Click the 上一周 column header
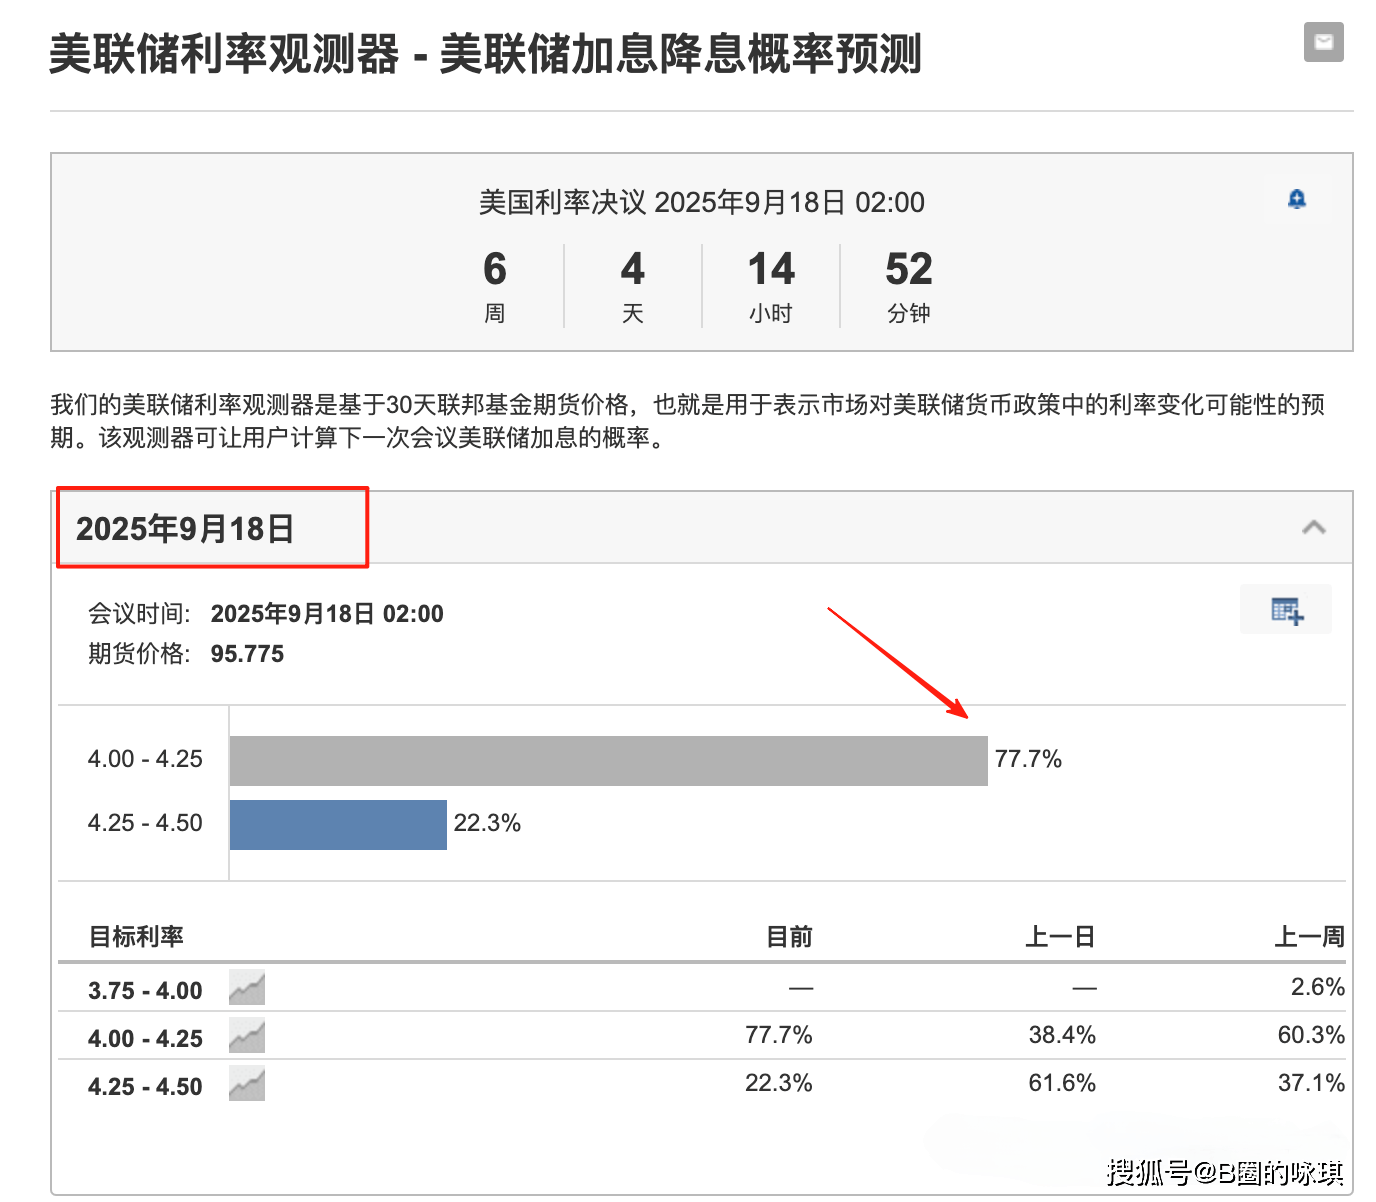 coord(1309,937)
